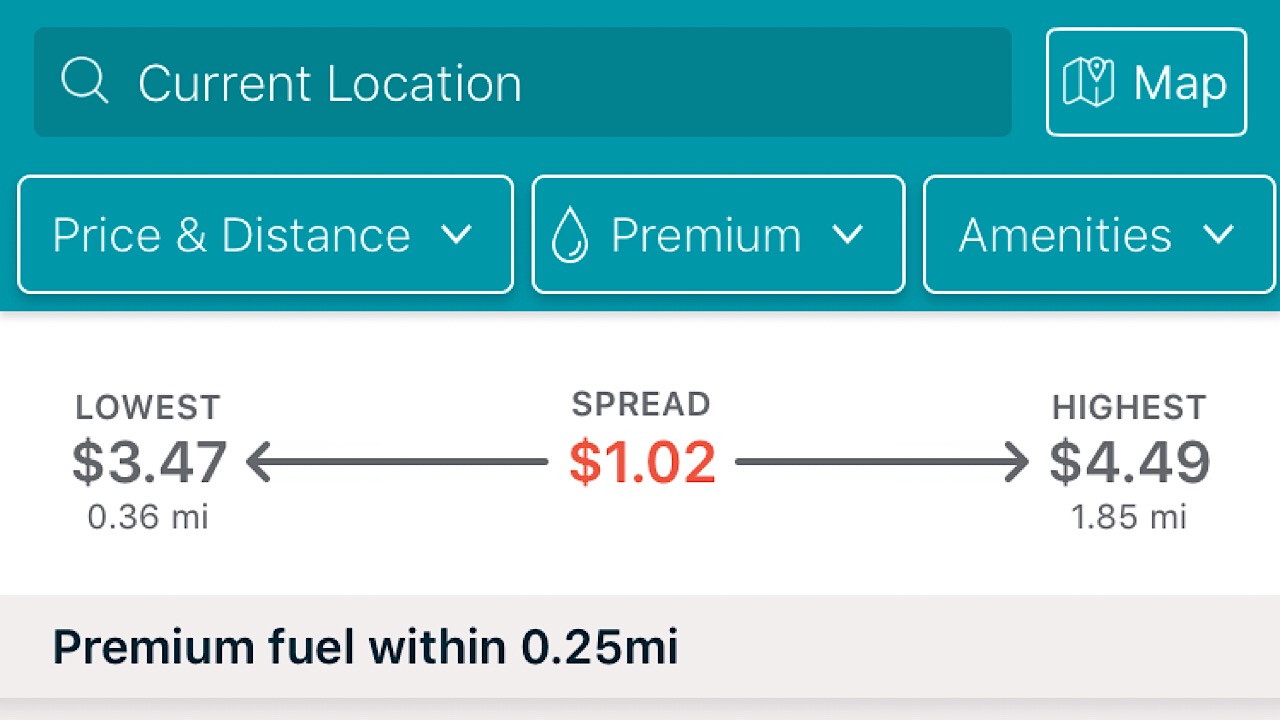Click the chevron on Price & Distance
This screenshot has width=1280, height=720.
click(459, 236)
